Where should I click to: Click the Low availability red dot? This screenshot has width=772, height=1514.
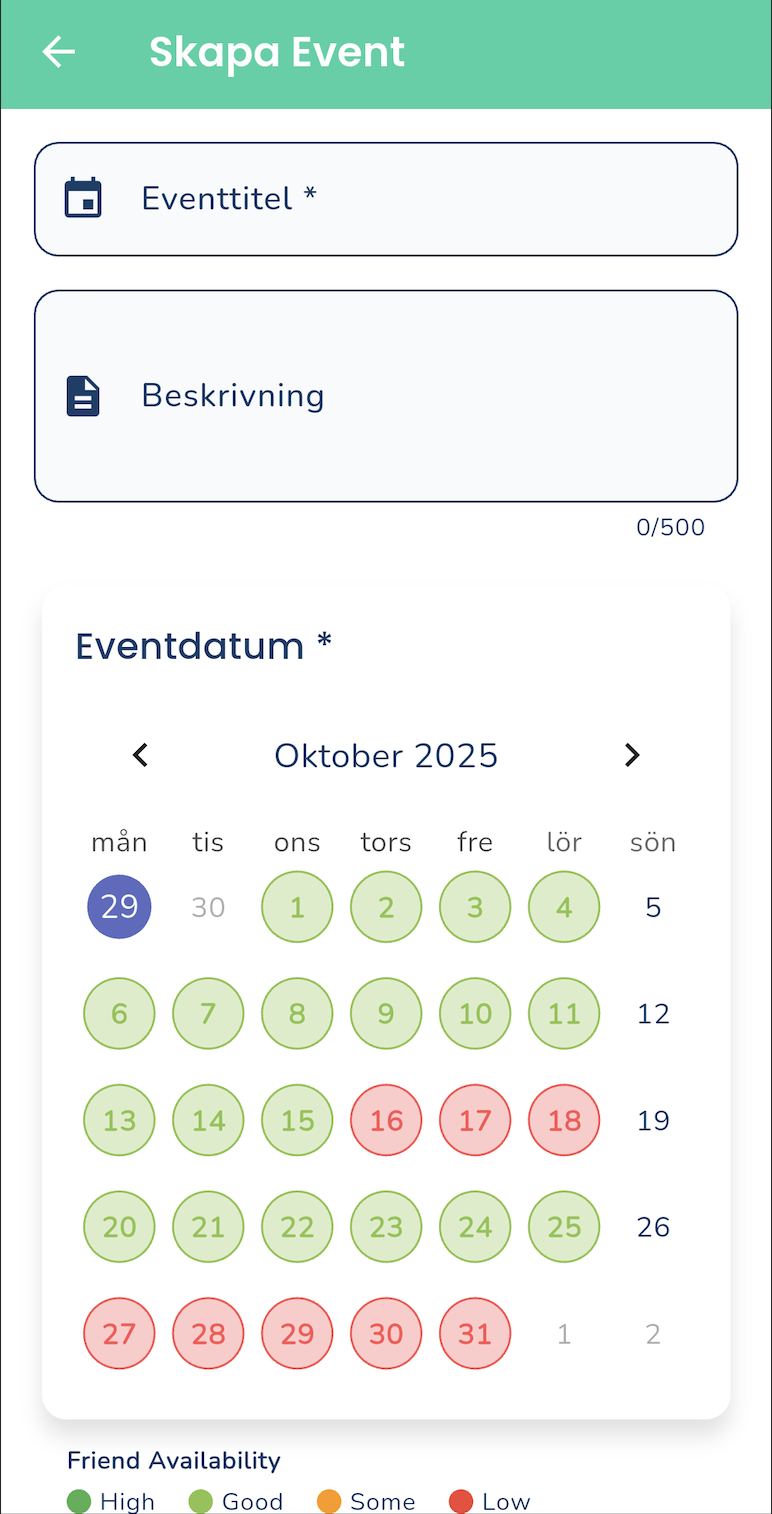[x=461, y=1502]
